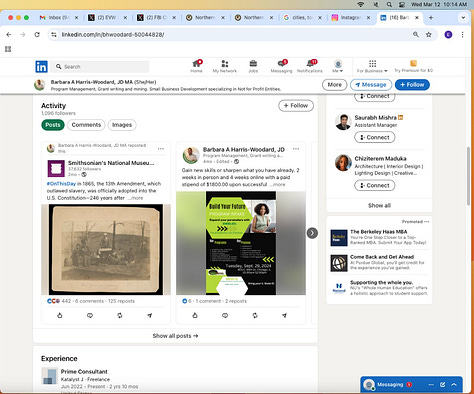
Task: Open My Network icon
Action: (x=225, y=66)
